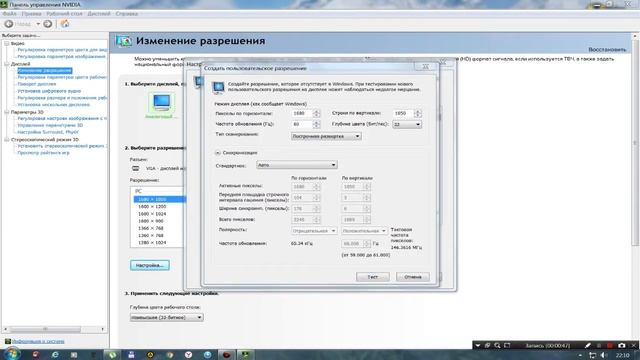Select Просмотр рейтинга игр tree item
Screen dimensions: 640x360
(x=43, y=153)
